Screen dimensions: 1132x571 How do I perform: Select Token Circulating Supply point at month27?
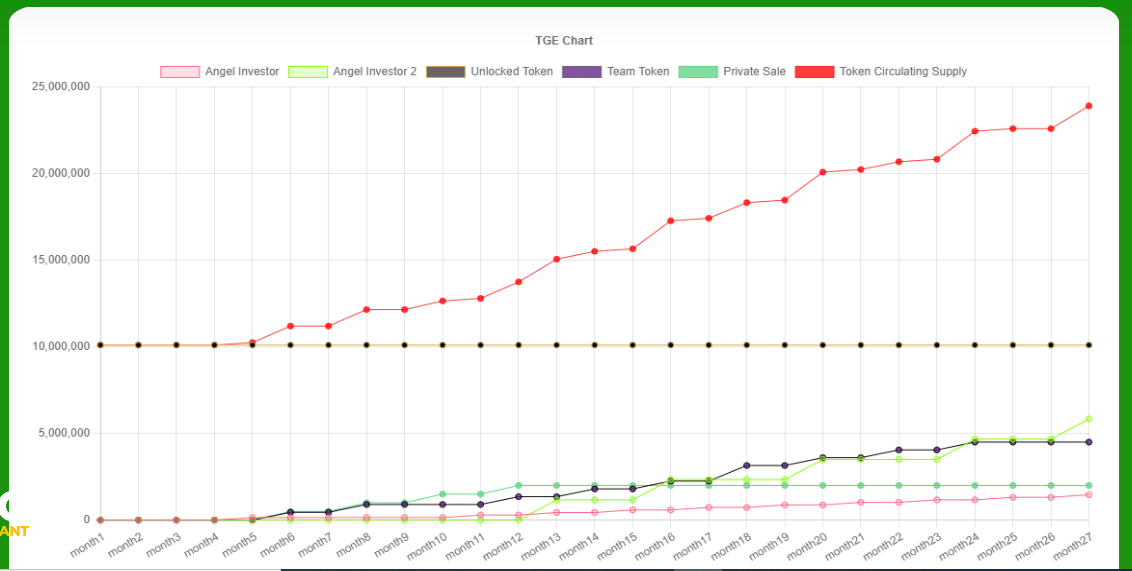coord(1089,106)
